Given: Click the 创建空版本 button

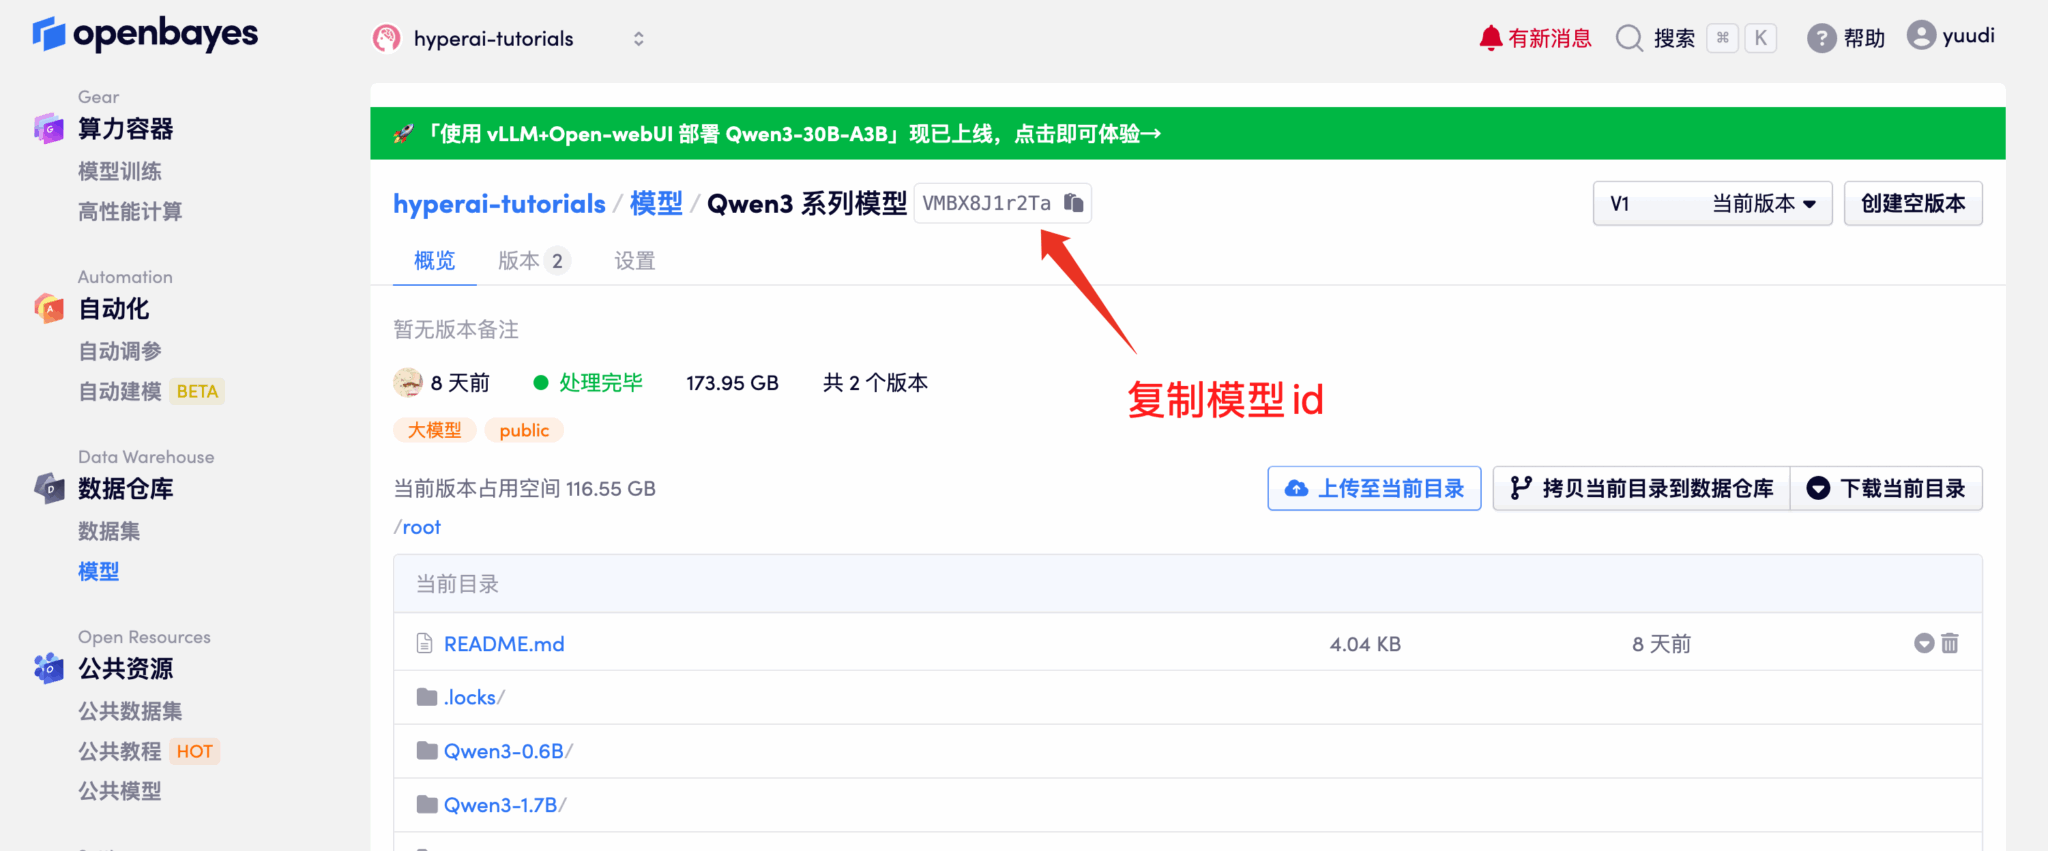Looking at the screenshot, I should click(1912, 204).
